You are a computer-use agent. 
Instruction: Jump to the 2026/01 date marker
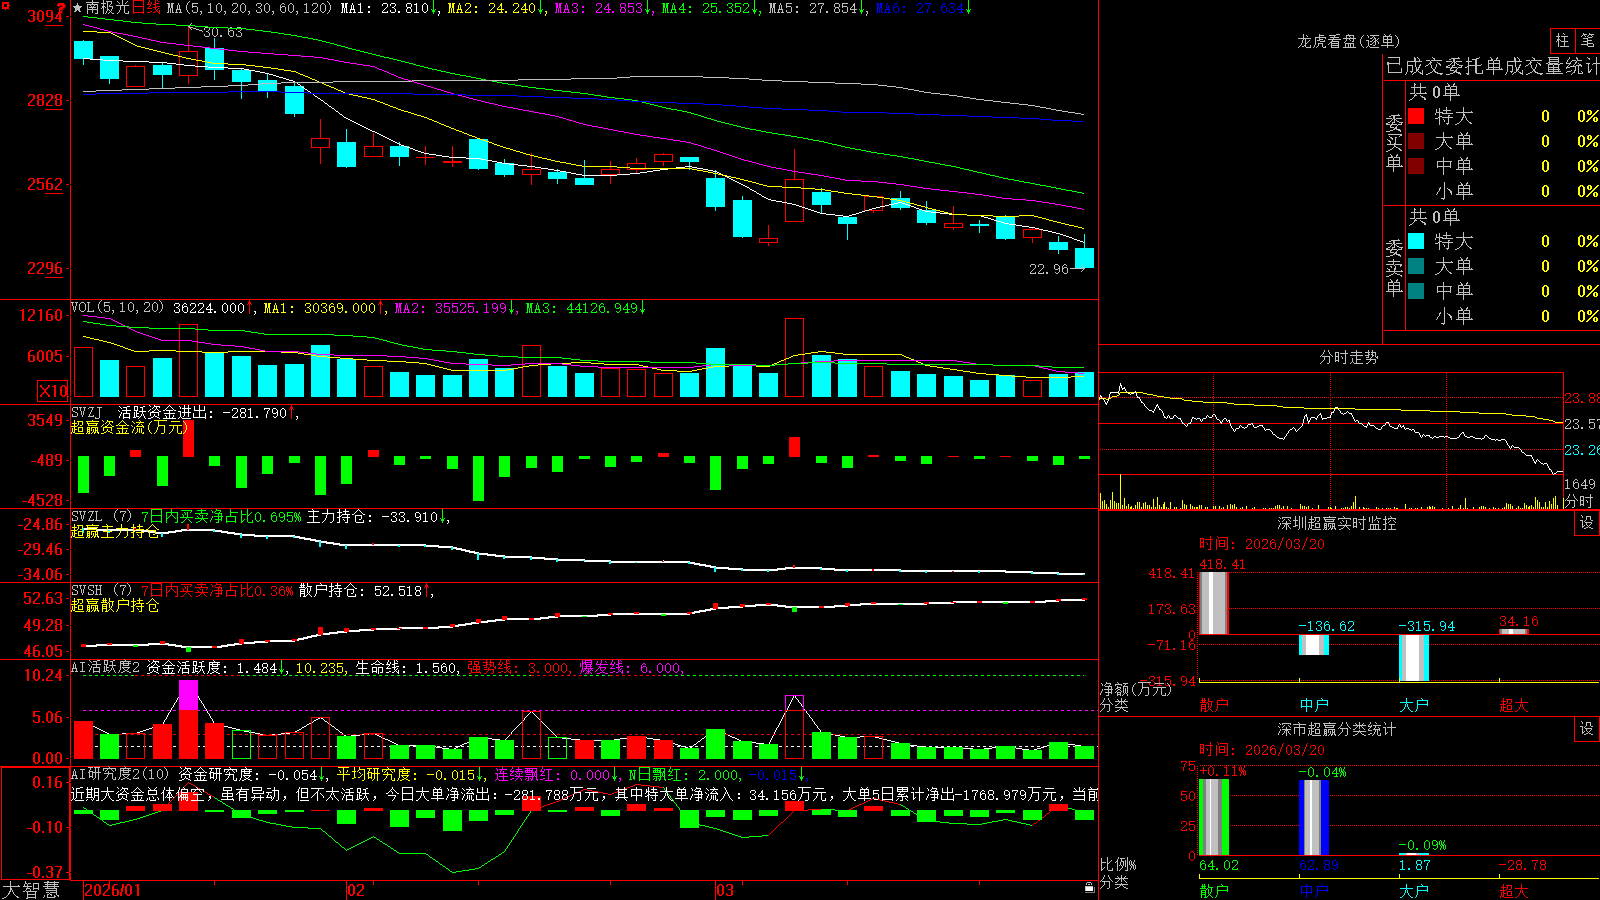(x=113, y=890)
